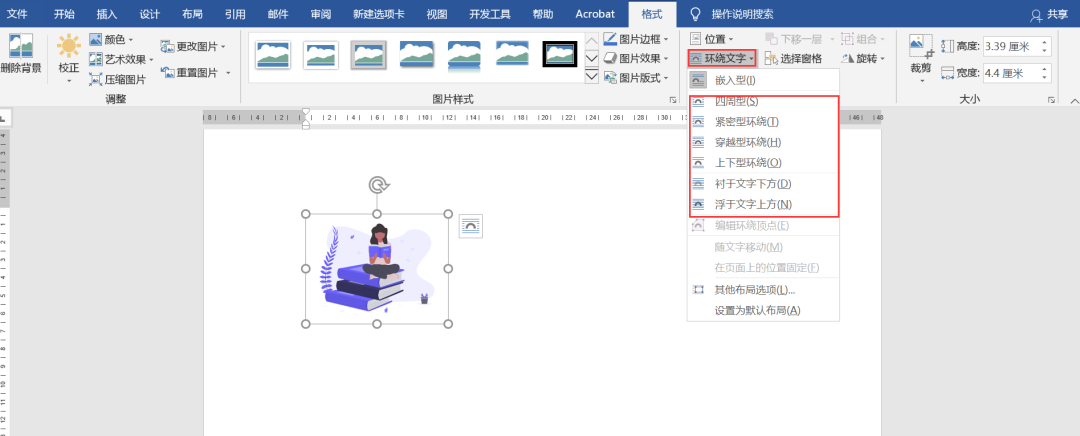Open the 图片效果 picture effects menu
The width and height of the screenshot is (1080, 436).
(636, 59)
